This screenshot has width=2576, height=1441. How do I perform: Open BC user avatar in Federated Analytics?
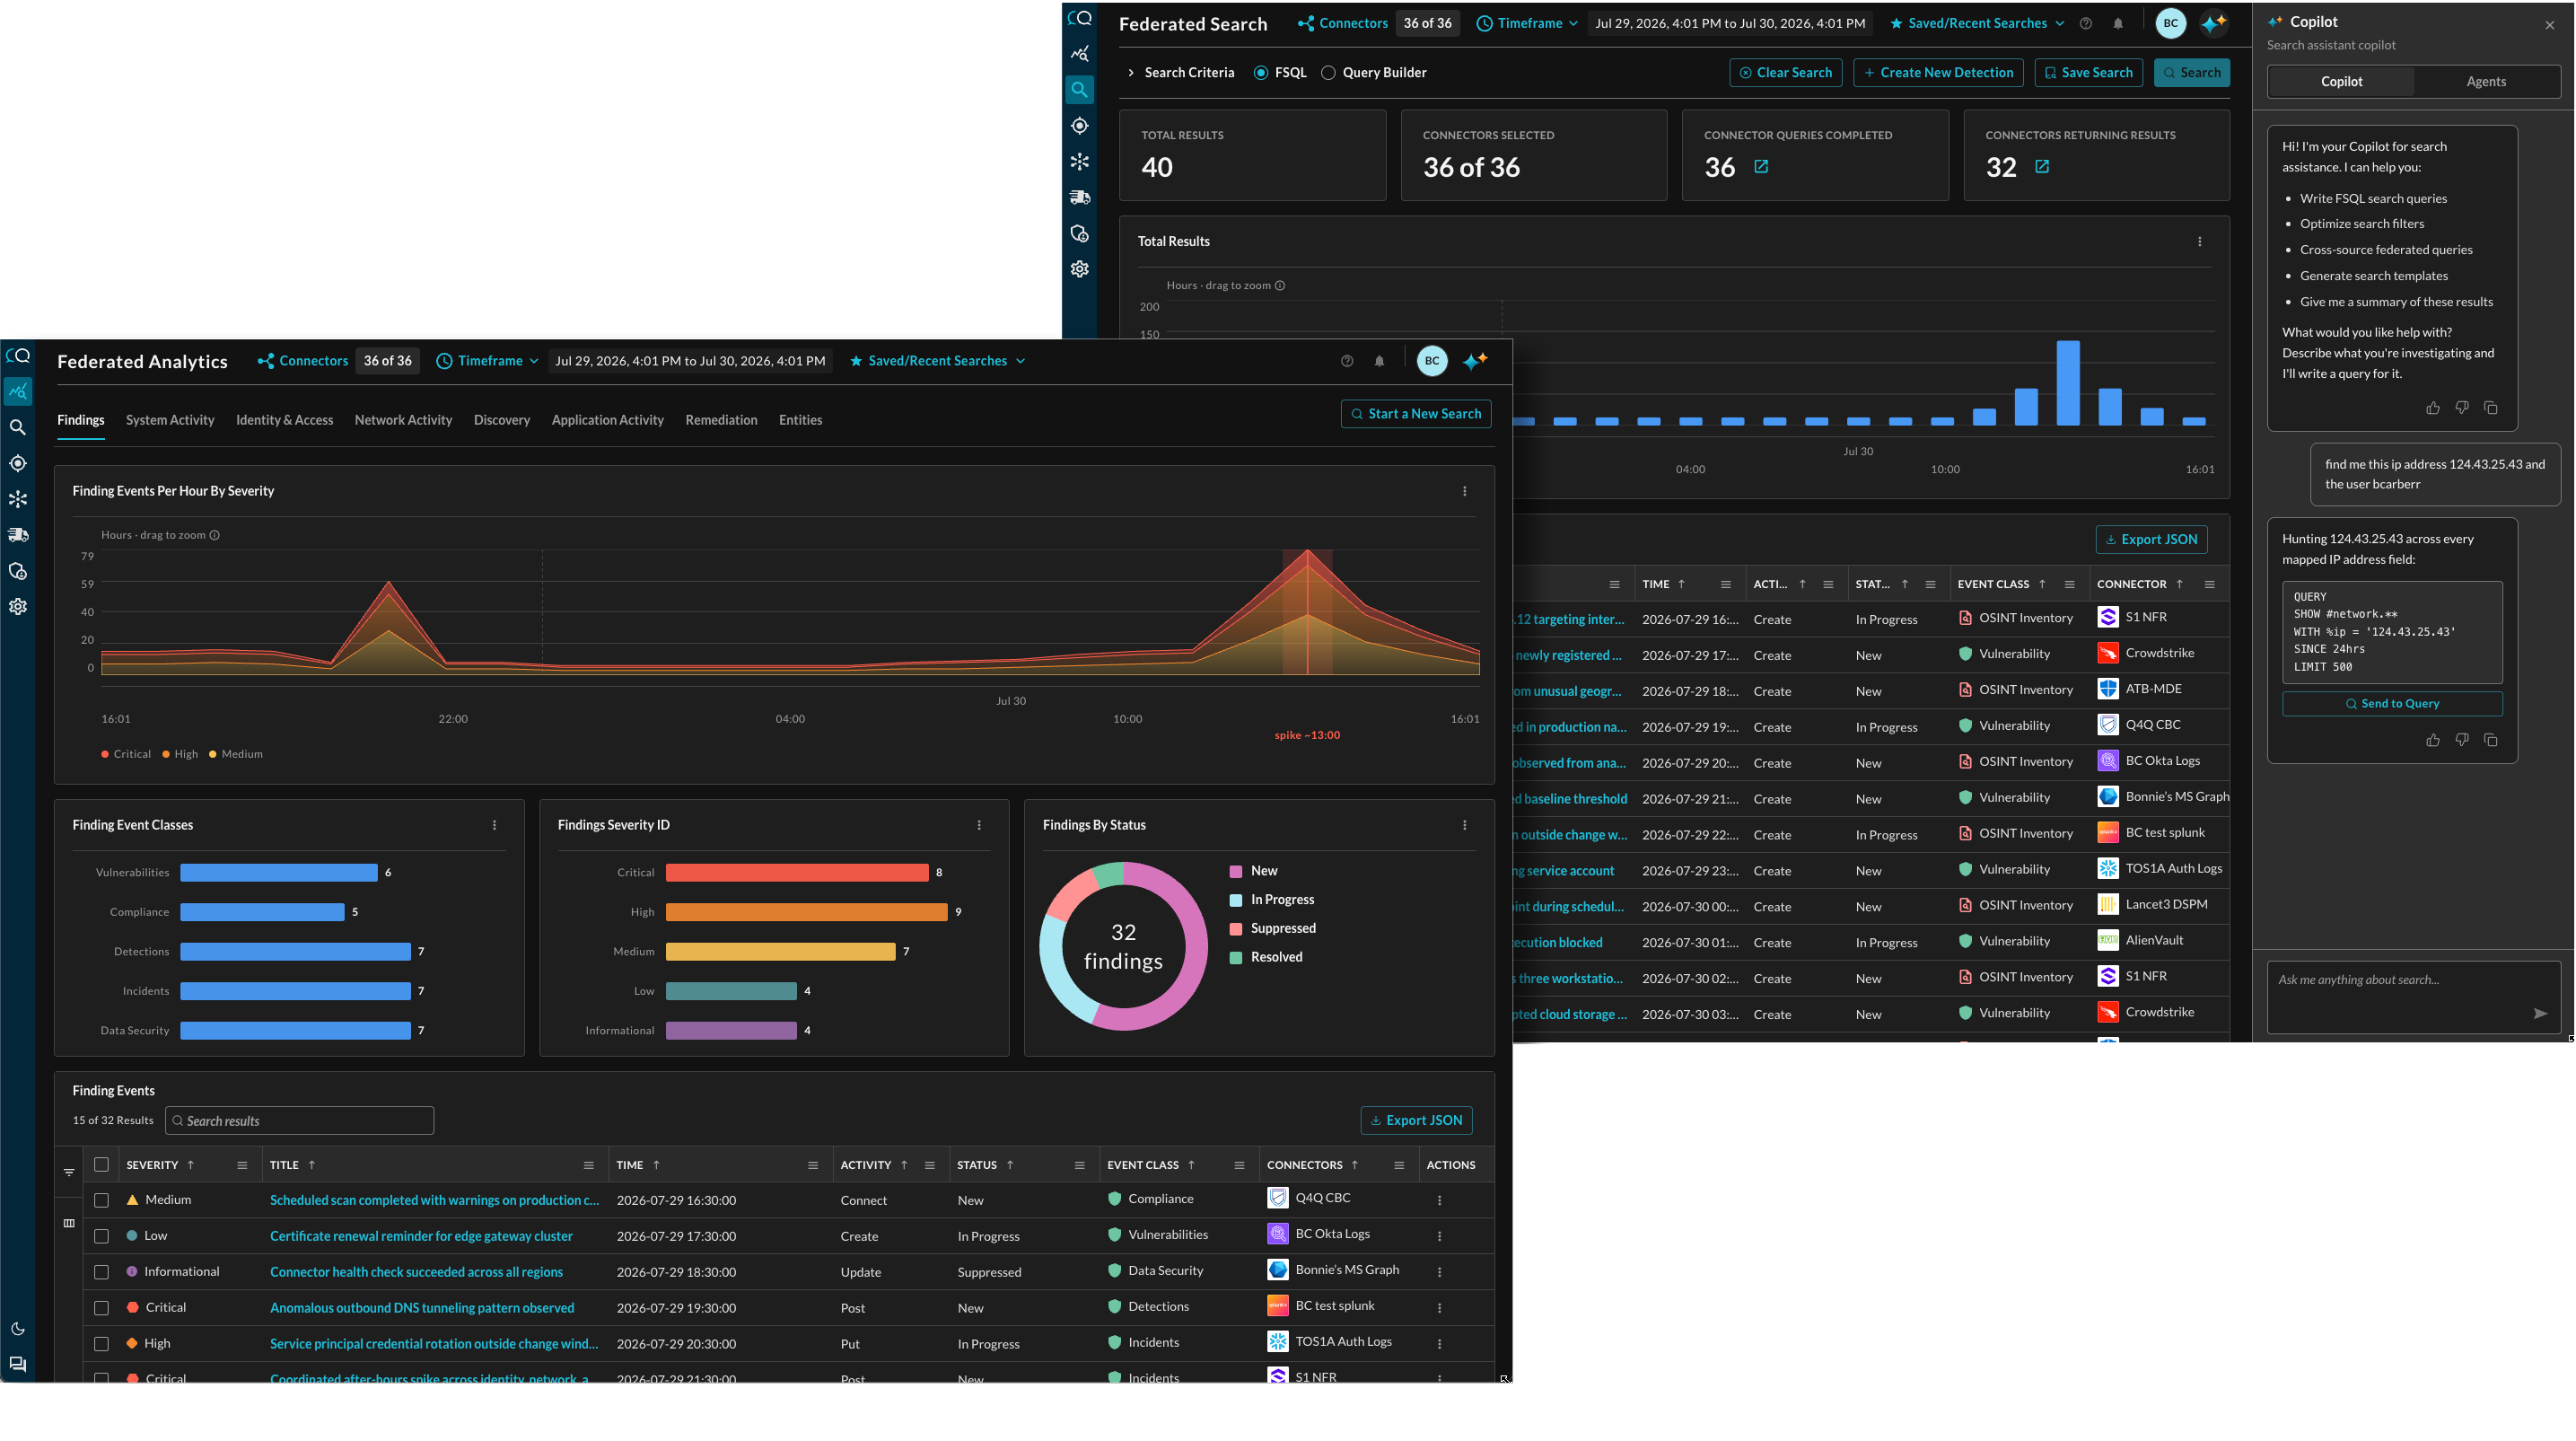tap(1432, 361)
